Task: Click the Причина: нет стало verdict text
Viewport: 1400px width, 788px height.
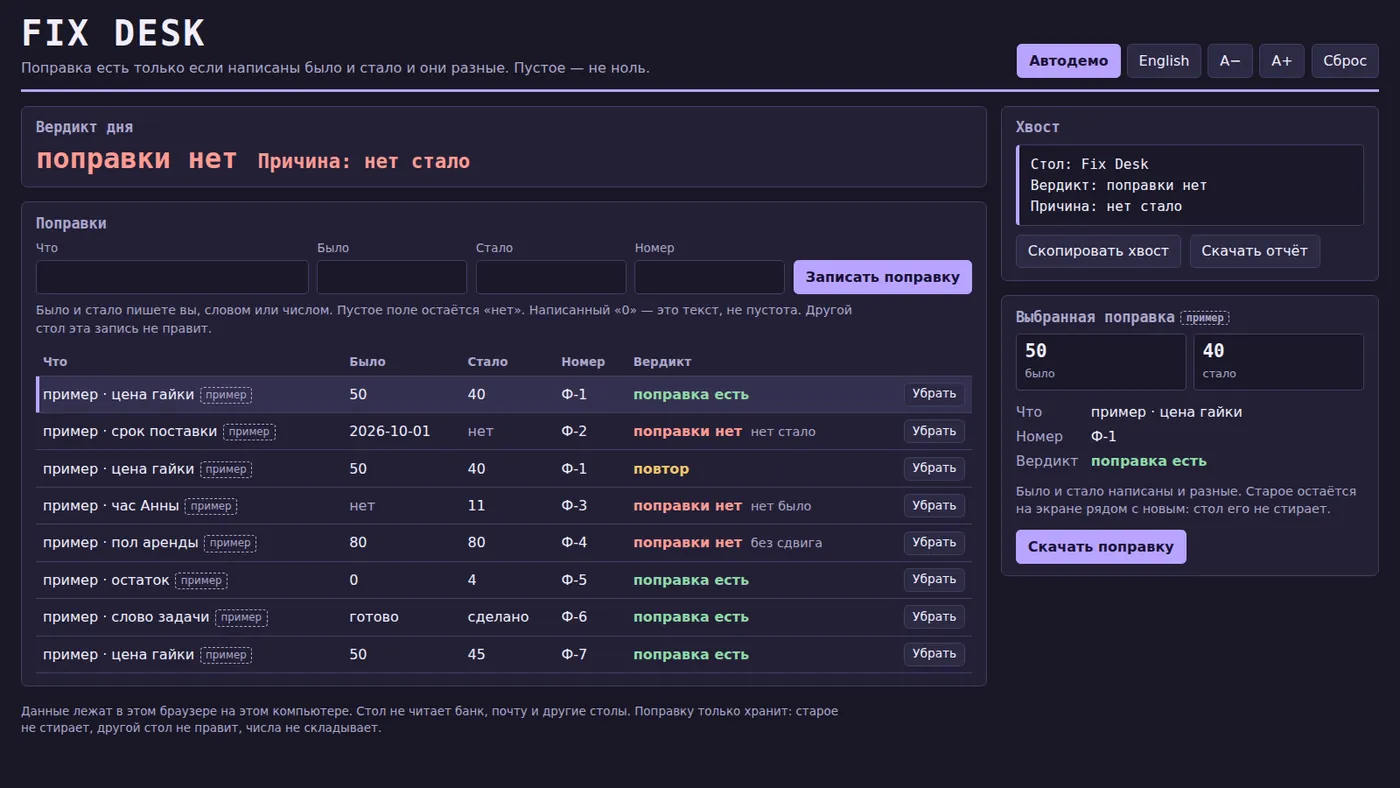Action: [x=364, y=161]
